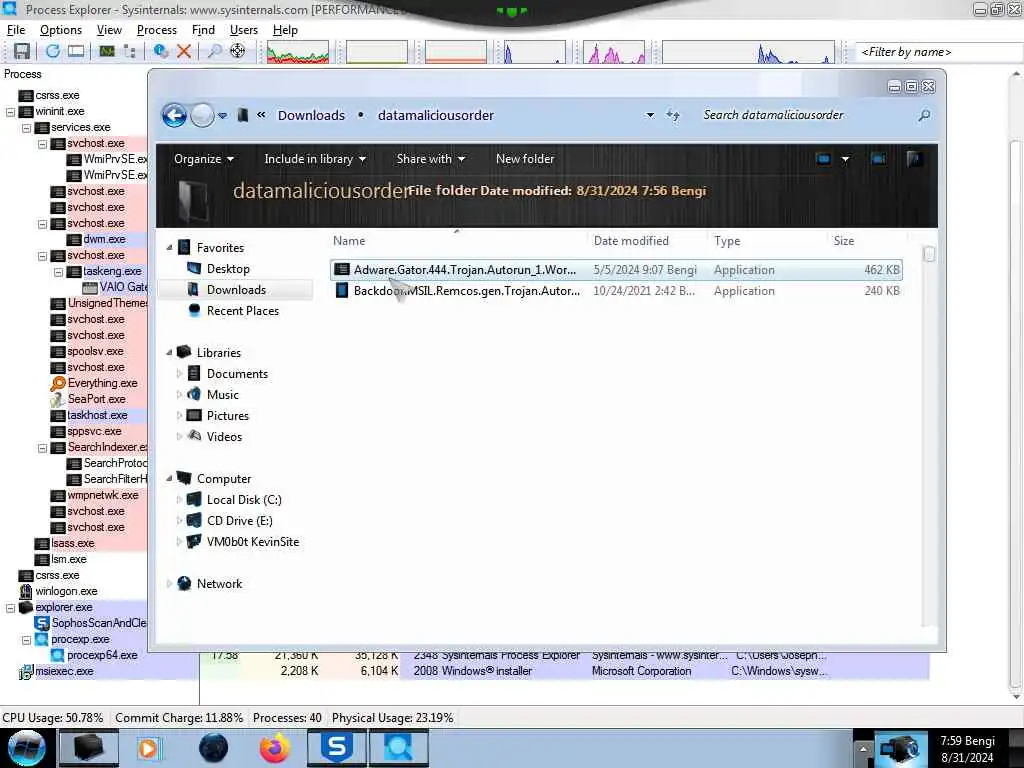Click the refresh icon beside address bar
Image resolution: width=1024 pixels, height=768 pixels.
pos(673,116)
